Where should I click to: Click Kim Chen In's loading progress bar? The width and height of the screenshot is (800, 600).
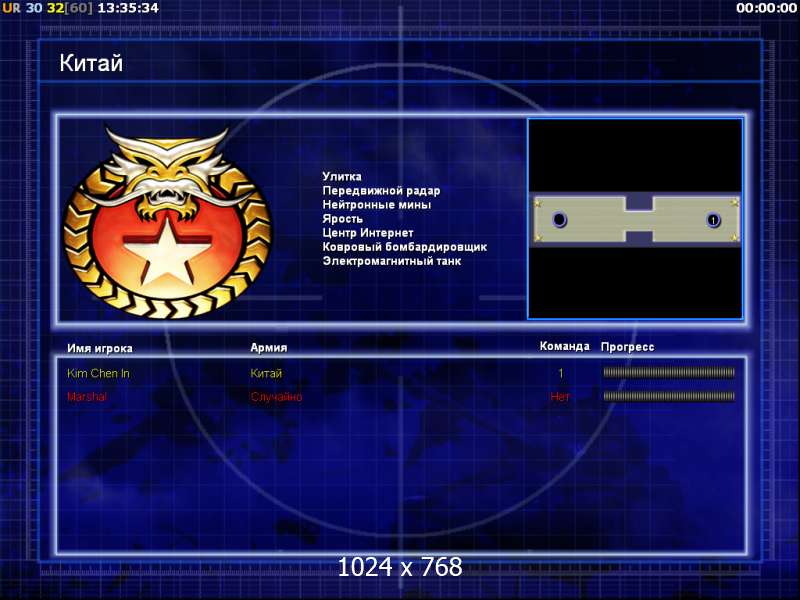click(x=669, y=373)
